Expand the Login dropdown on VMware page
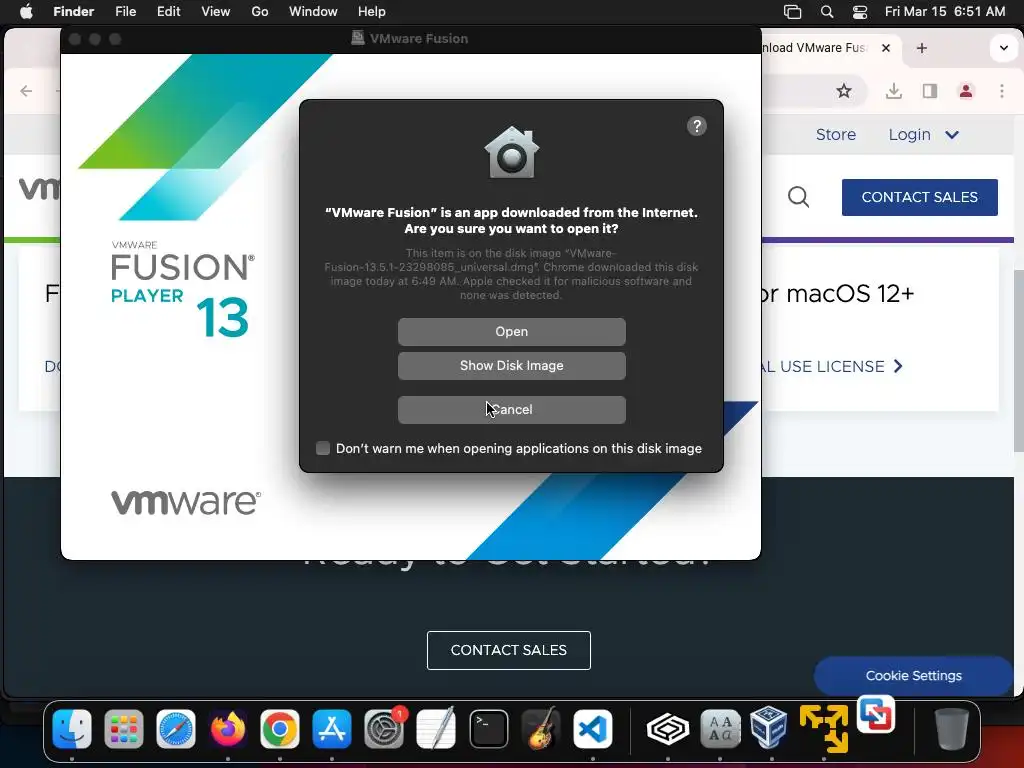Screen dimensions: 1024x768 (923, 135)
